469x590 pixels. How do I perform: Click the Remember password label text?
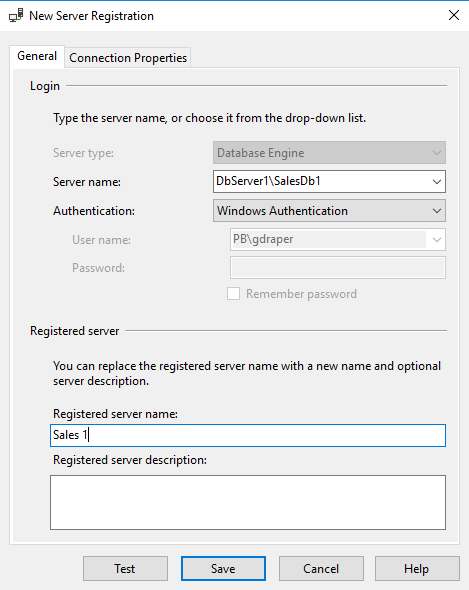coord(301,294)
